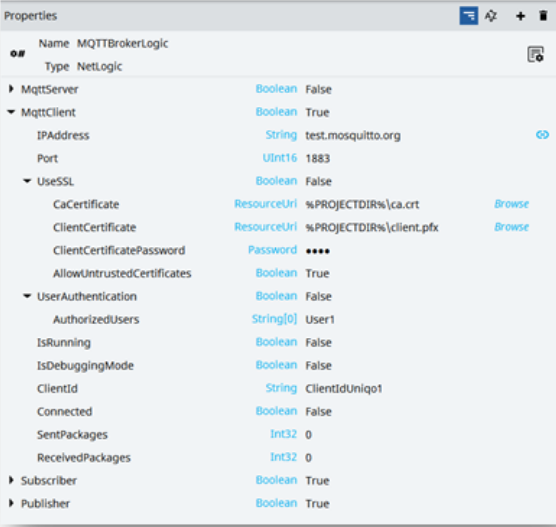Click the NetLogic type icon beside Name
This screenshot has width=556, height=527.
pyautogui.click(x=17, y=54)
